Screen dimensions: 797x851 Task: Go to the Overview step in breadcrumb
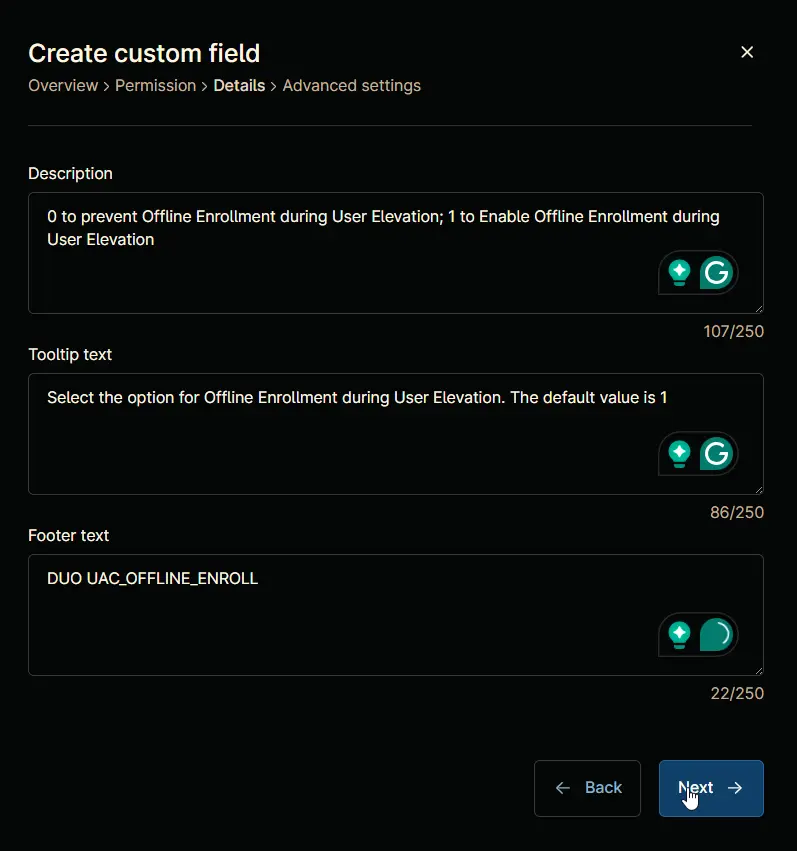63,86
